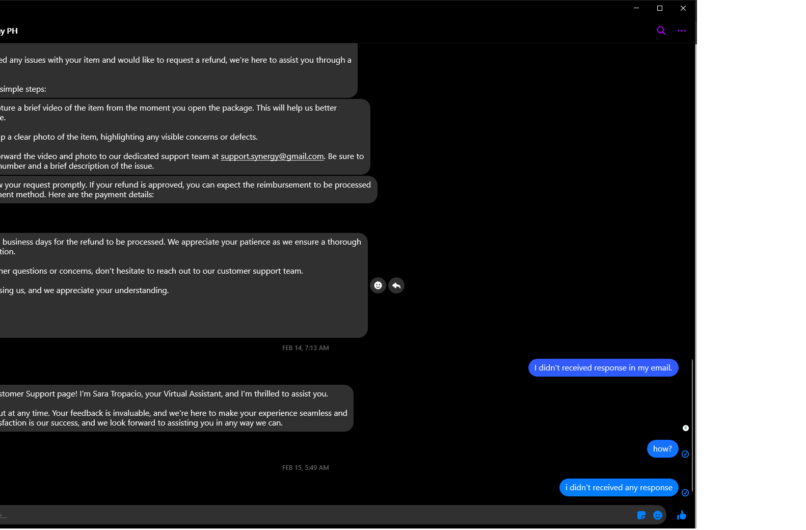The image size is (806, 530).
Task: Open emoji picker in message box
Action: click(657, 515)
